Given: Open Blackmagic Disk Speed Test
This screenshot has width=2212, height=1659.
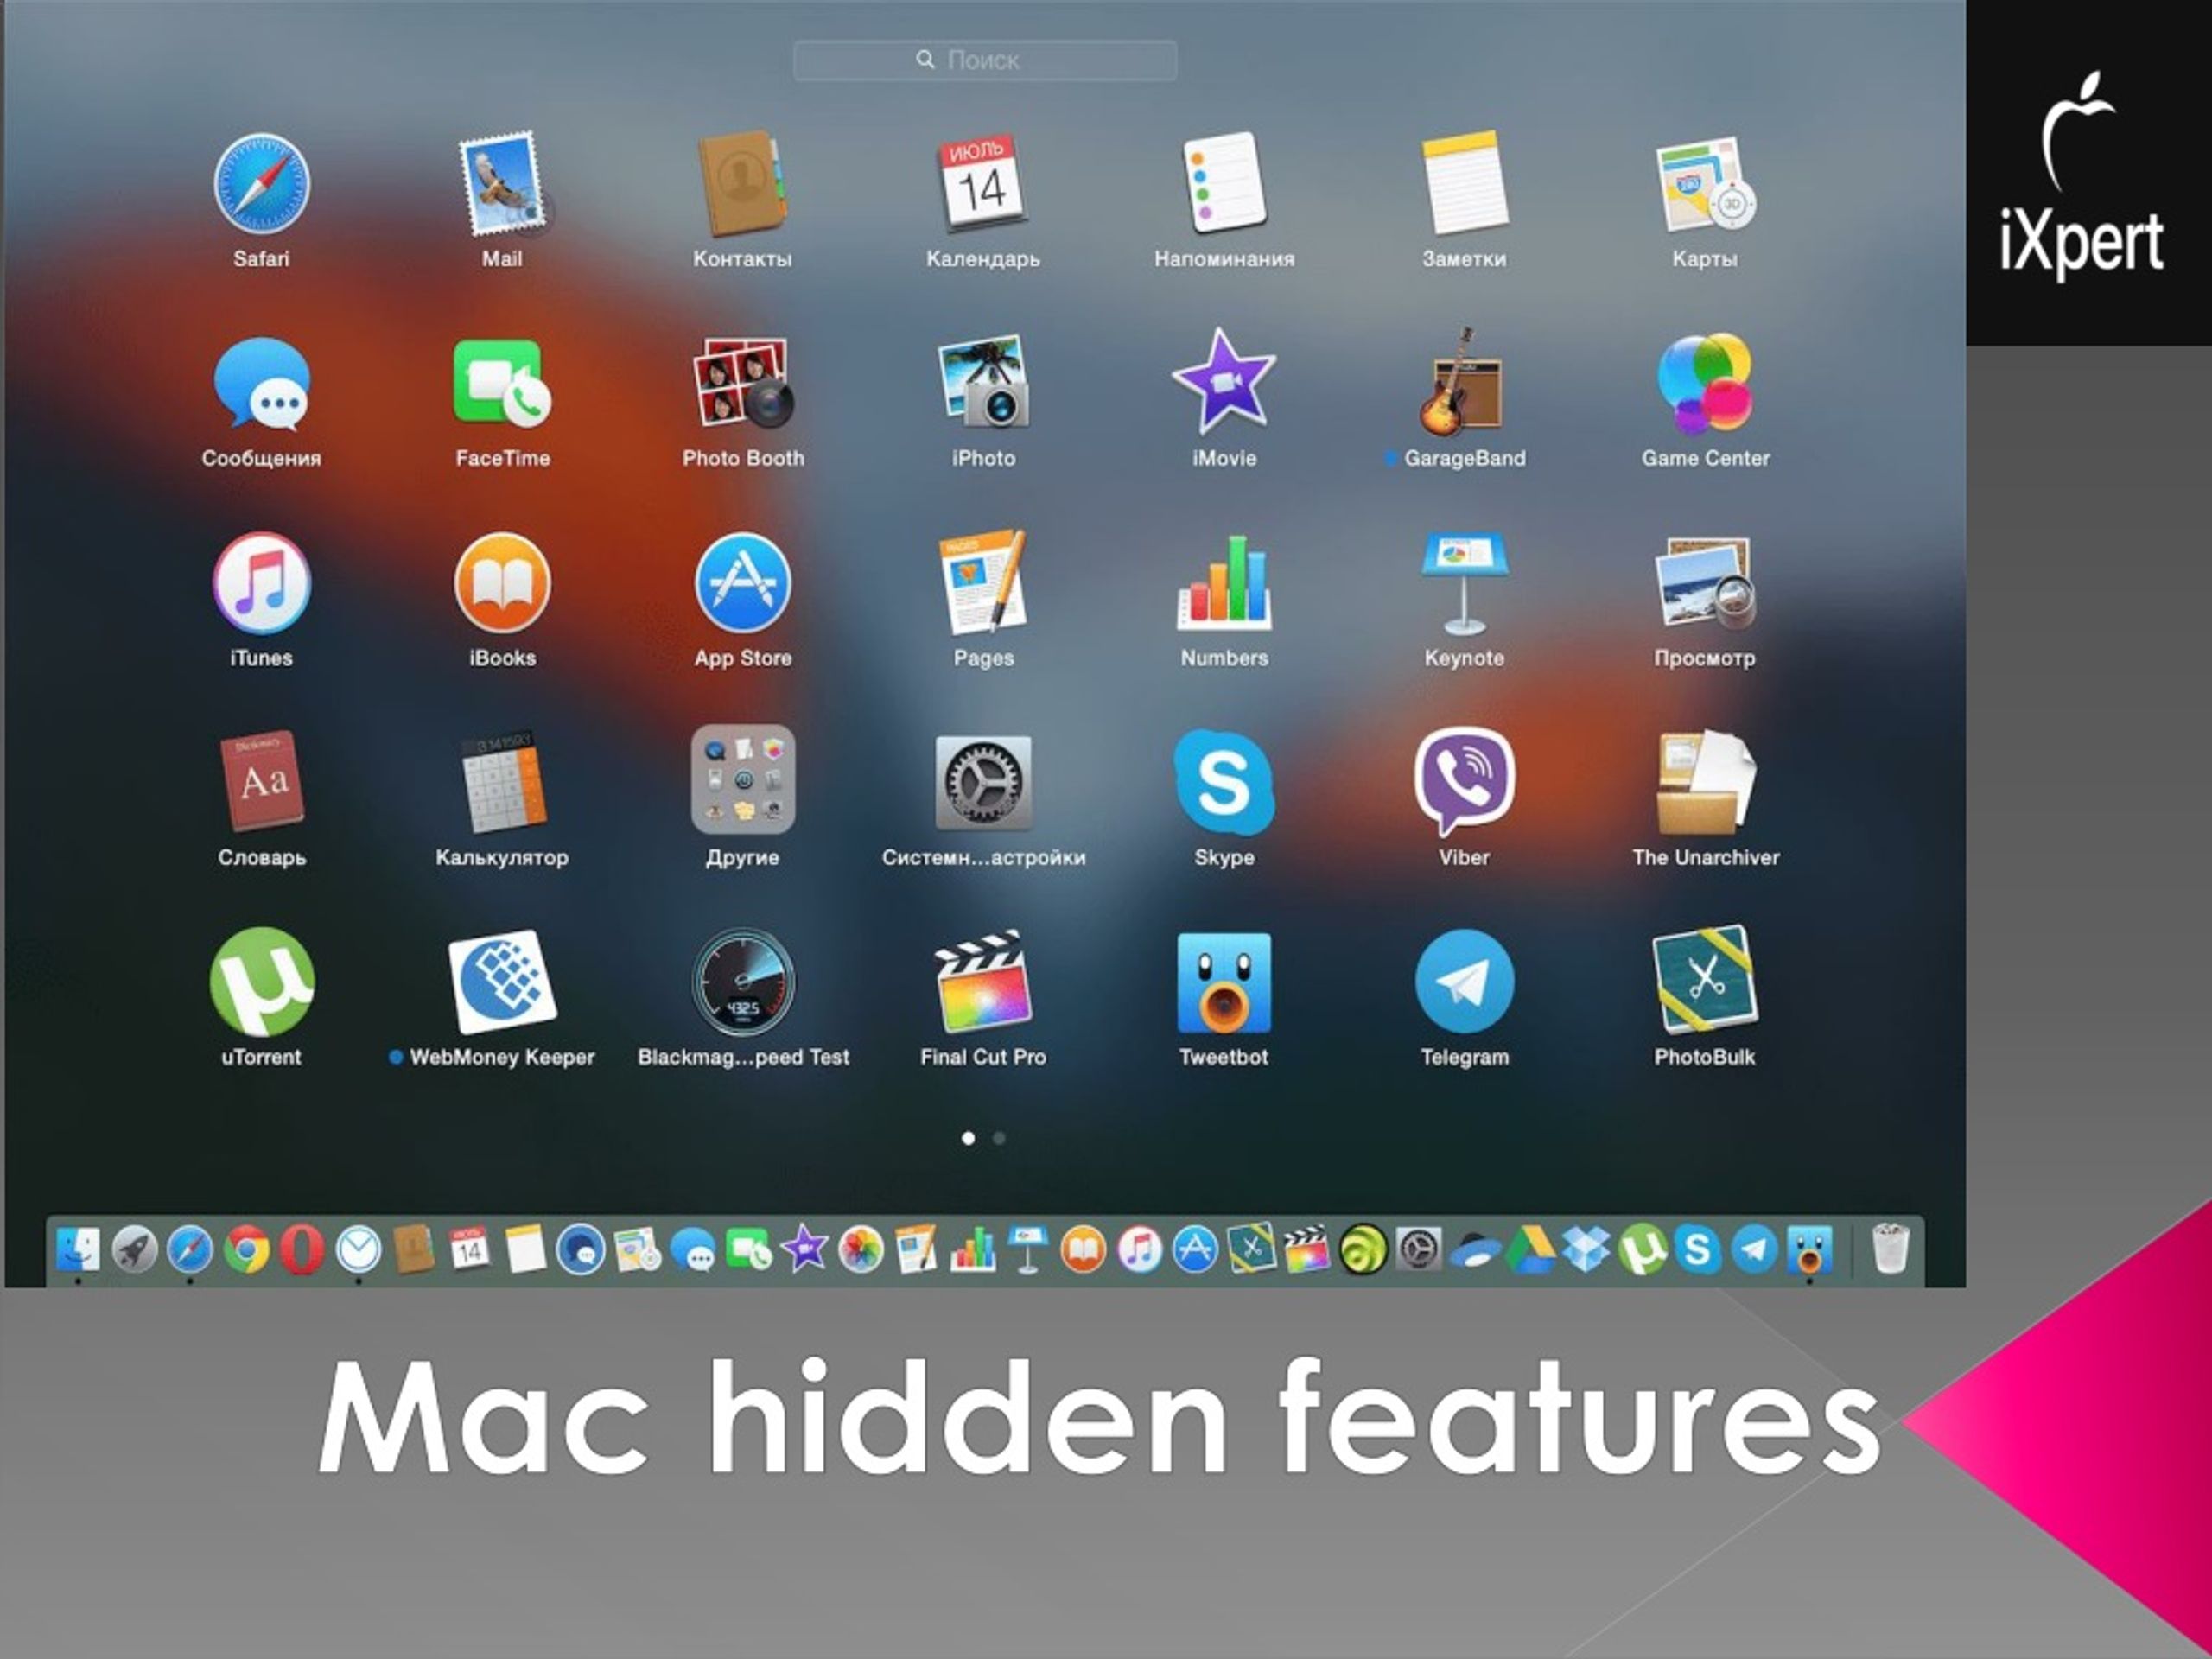Looking at the screenshot, I should point(742,982).
